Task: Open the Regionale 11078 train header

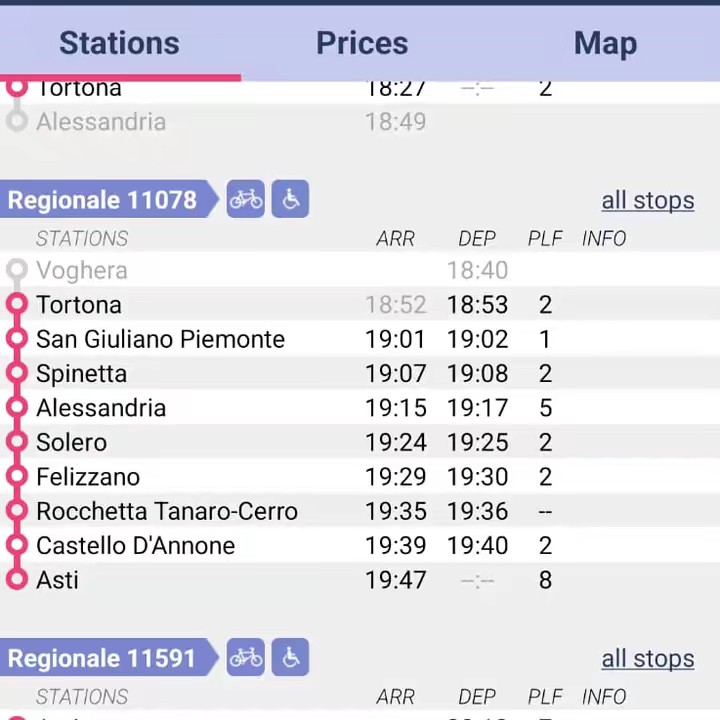Action: (x=103, y=199)
